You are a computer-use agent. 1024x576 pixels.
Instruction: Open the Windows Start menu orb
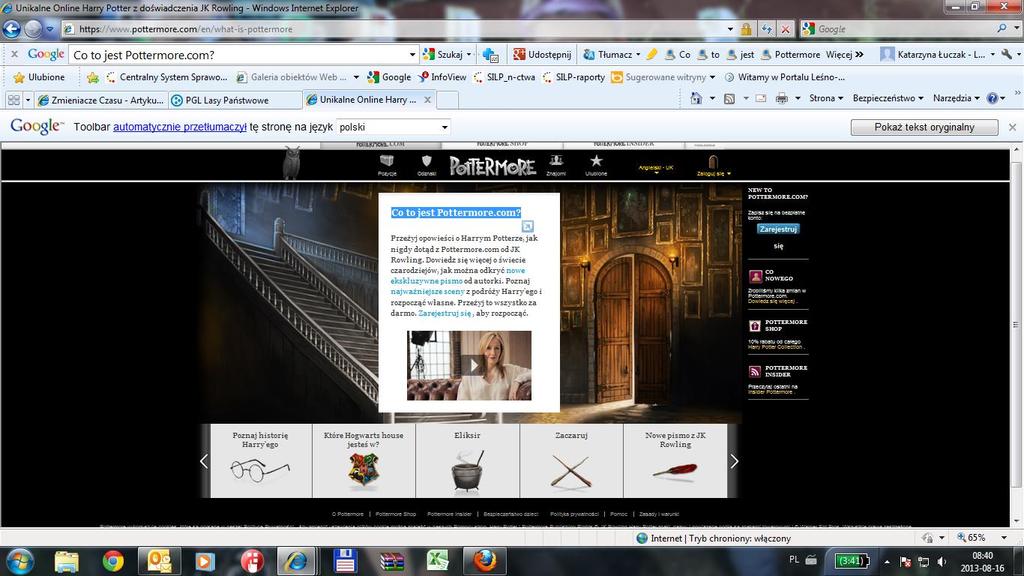tap(19, 562)
